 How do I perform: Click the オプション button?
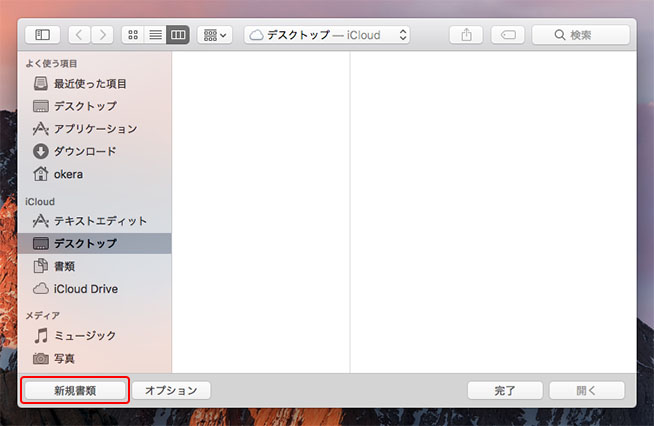(171, 391)
